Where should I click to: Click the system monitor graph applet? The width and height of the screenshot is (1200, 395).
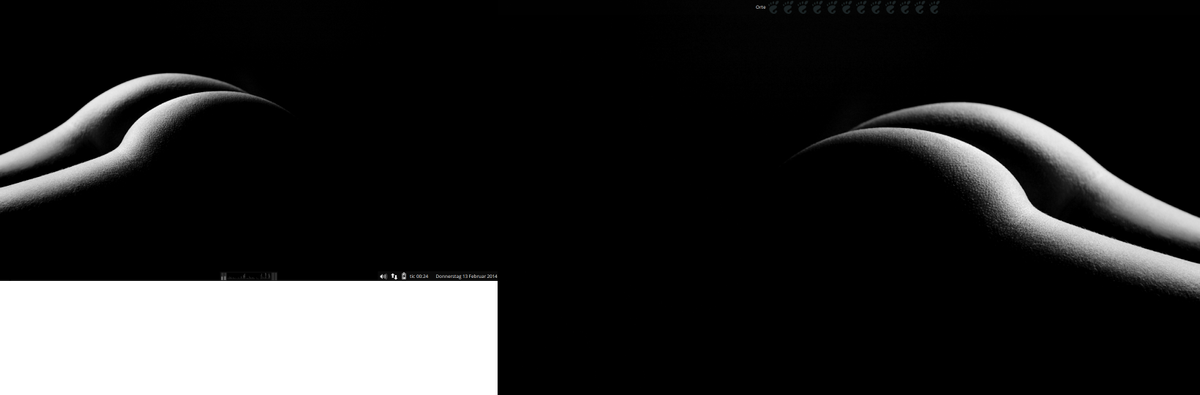tap(249, 276)
